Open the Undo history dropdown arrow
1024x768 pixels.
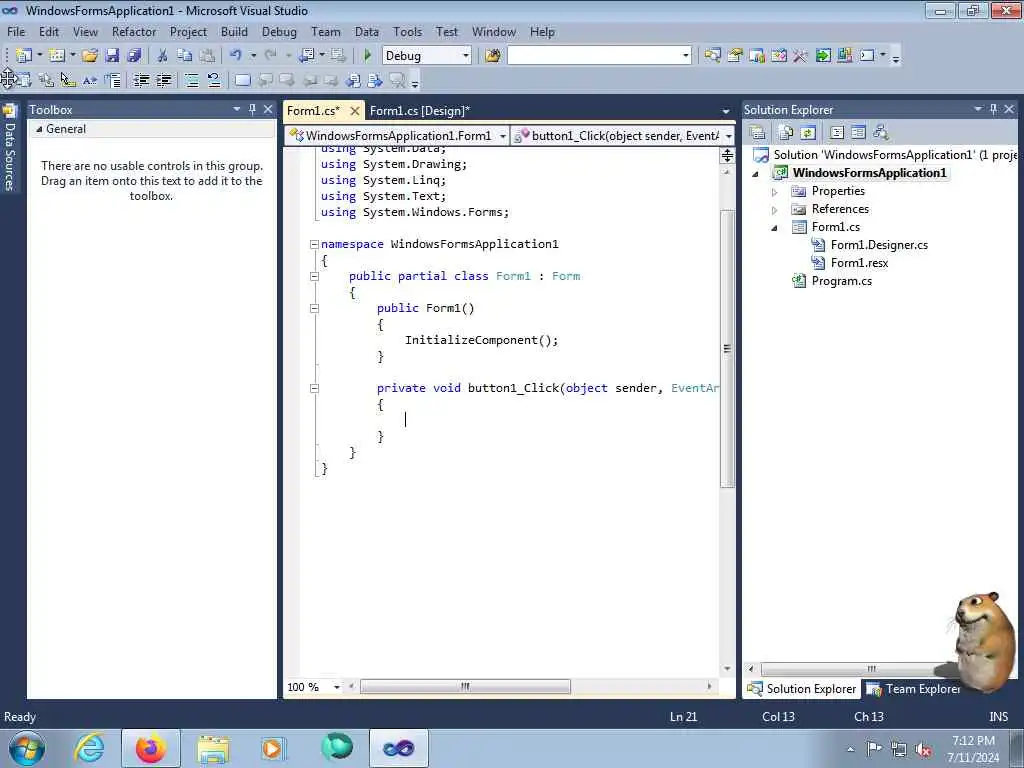tap(253, 56)
